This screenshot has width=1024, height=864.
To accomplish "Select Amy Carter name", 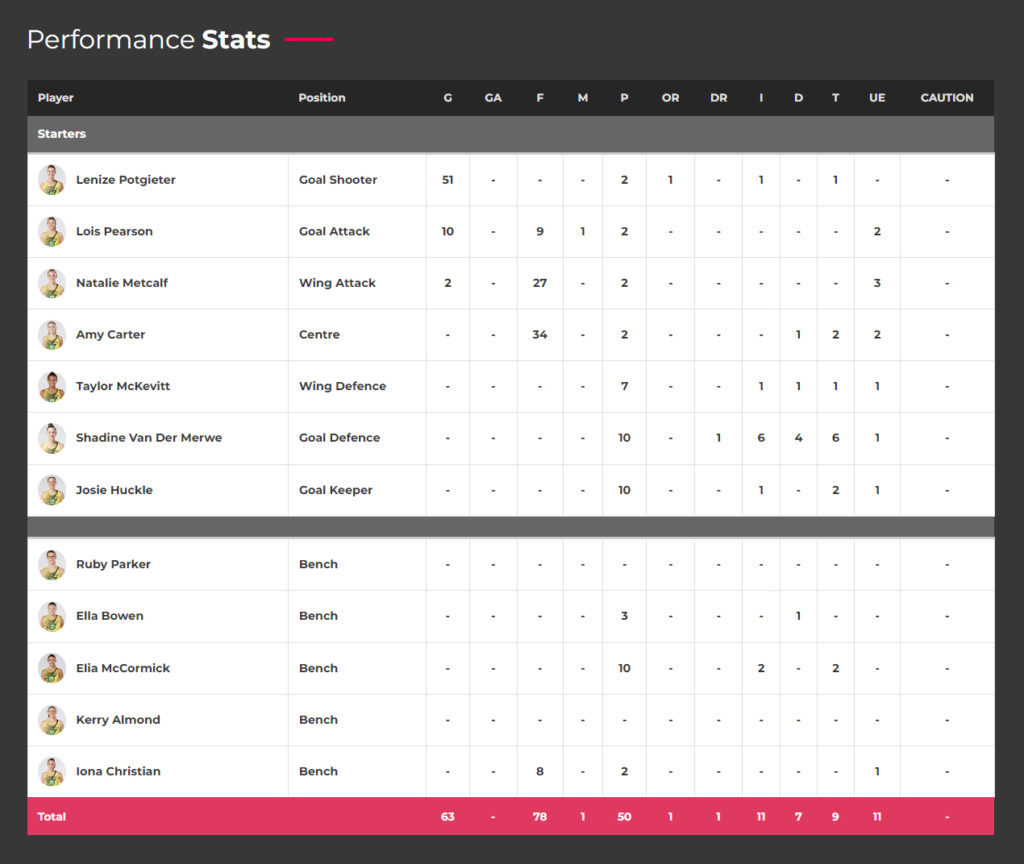I will coord(110,334).
